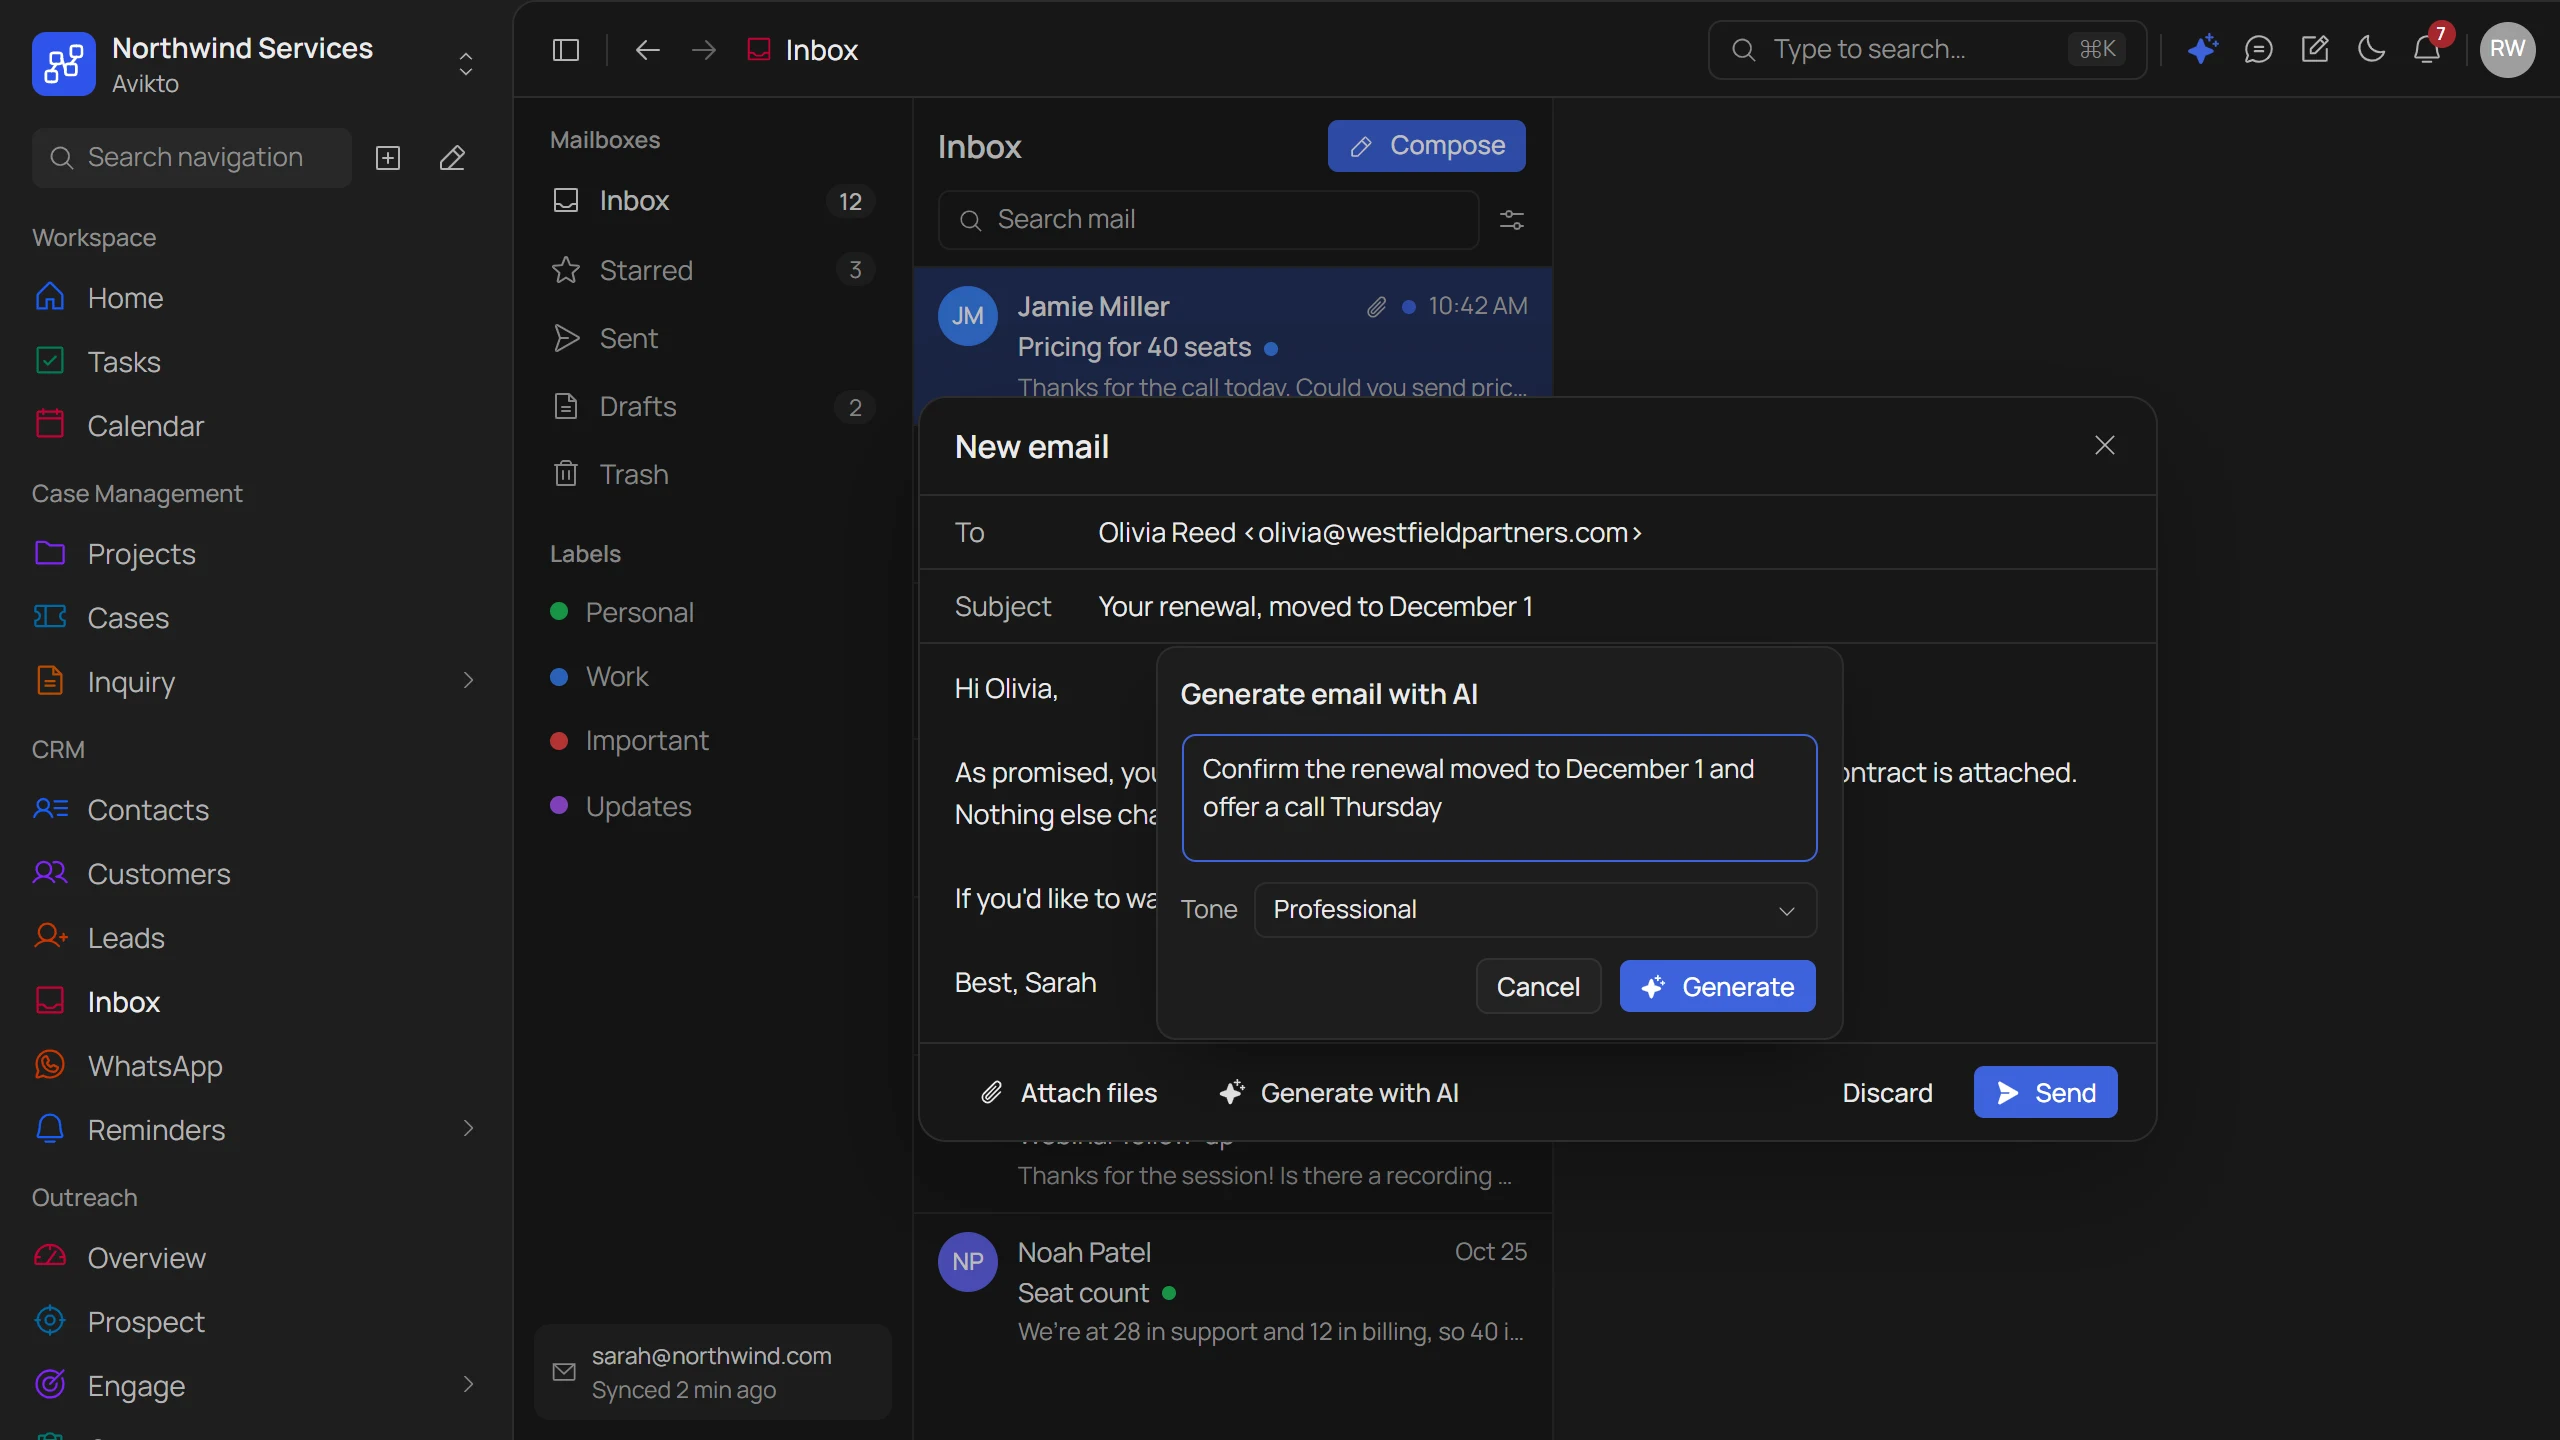This screenshot has height=1440, width=2560.
Task: Filter by the blue Work label
Action: tap(712, 677)
